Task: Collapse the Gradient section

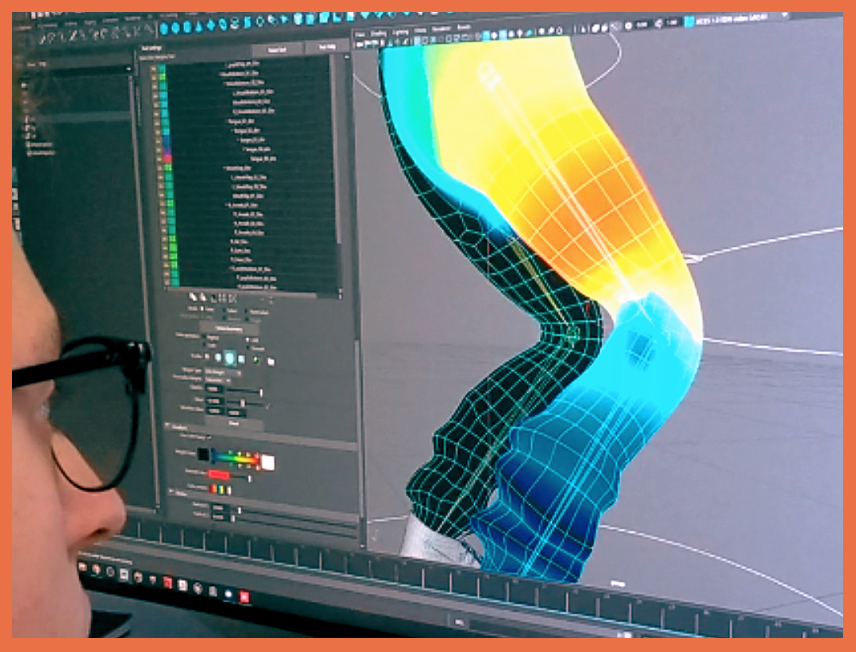Action: click(166, 426)
